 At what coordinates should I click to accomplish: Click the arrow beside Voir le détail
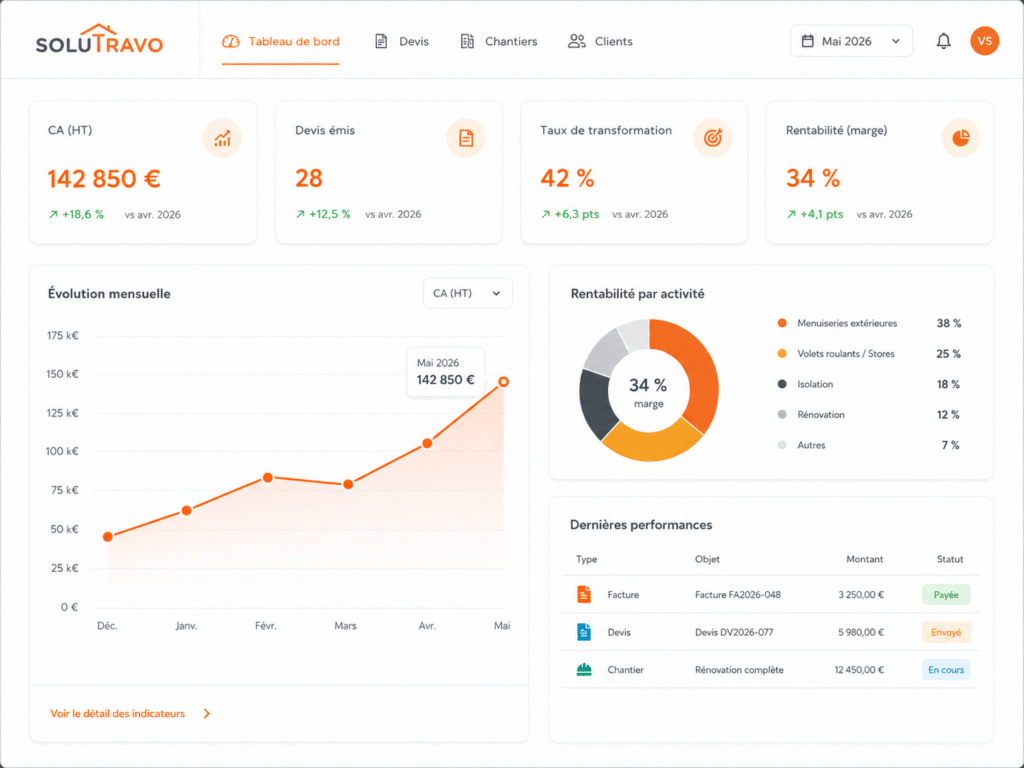207,714
